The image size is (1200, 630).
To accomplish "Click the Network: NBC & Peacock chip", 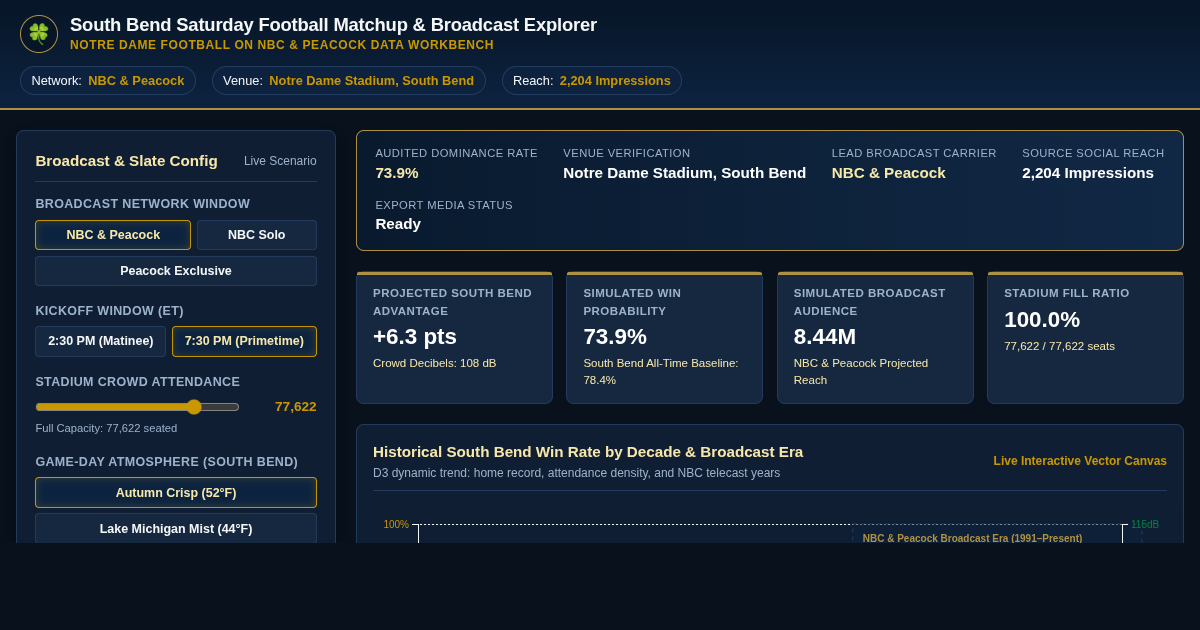I will tap(108, 81).
